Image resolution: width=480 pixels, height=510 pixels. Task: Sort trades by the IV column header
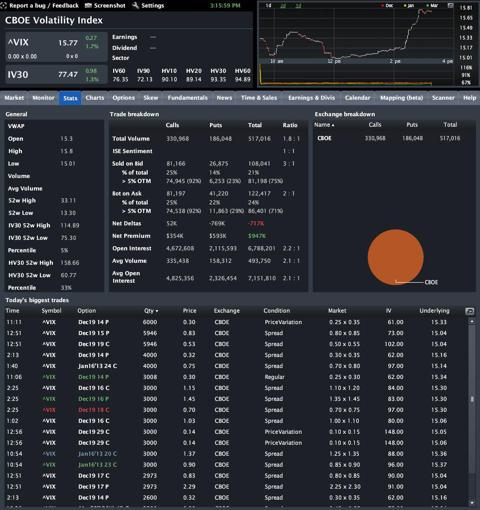388,311
